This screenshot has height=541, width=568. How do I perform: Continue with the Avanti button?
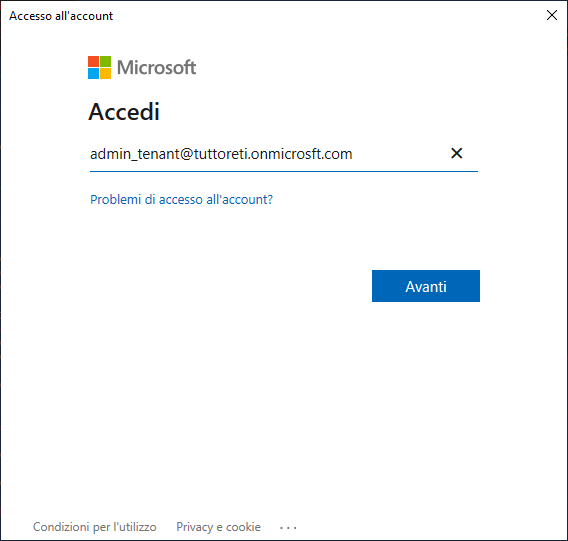[x=426, y=286]
